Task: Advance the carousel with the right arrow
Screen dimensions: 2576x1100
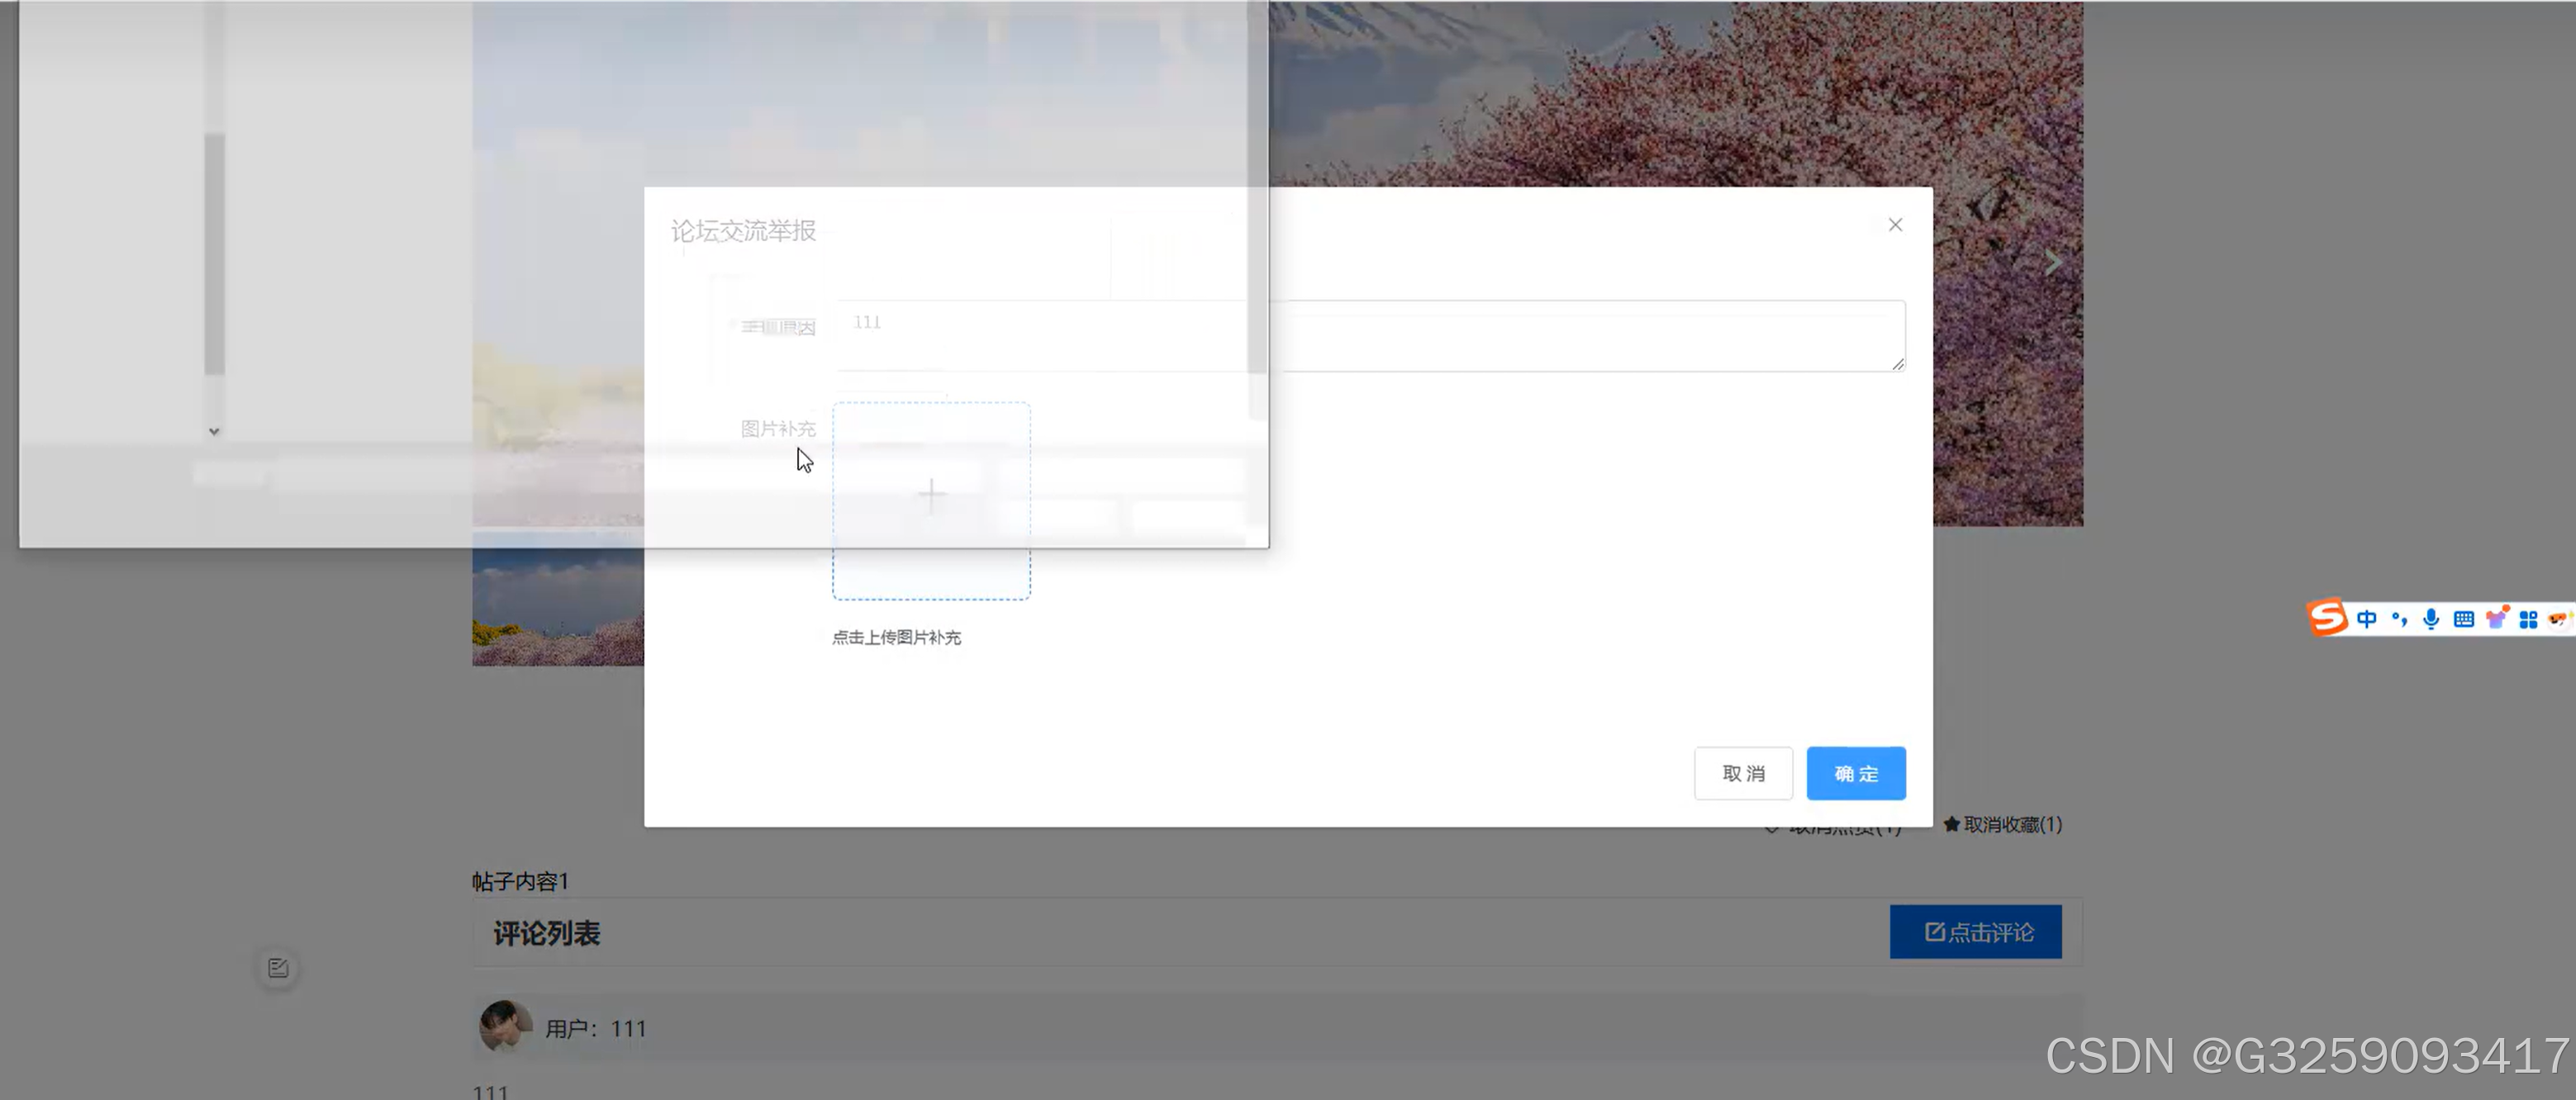Action: [2053, 263]
